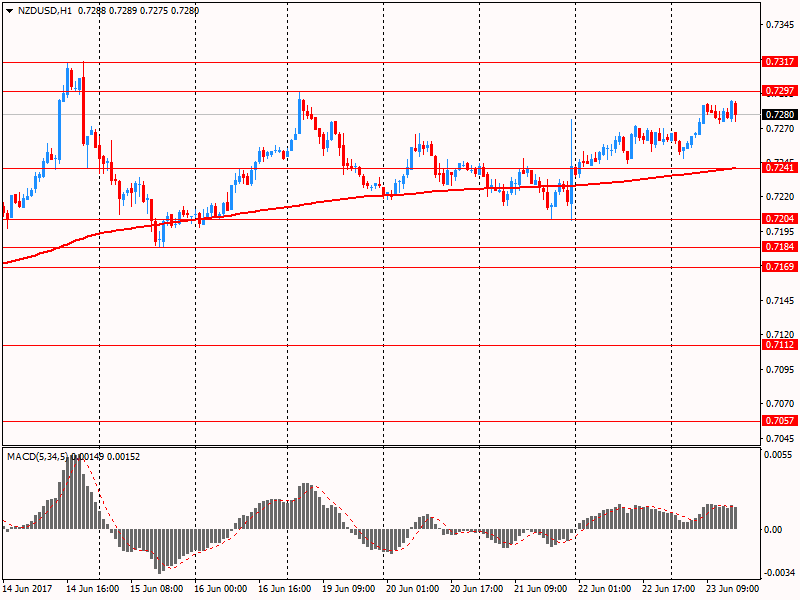Select the MACD scale value -0.0034
The width and height of the screenshot is (800, 600).
click(x=778, y=572)
